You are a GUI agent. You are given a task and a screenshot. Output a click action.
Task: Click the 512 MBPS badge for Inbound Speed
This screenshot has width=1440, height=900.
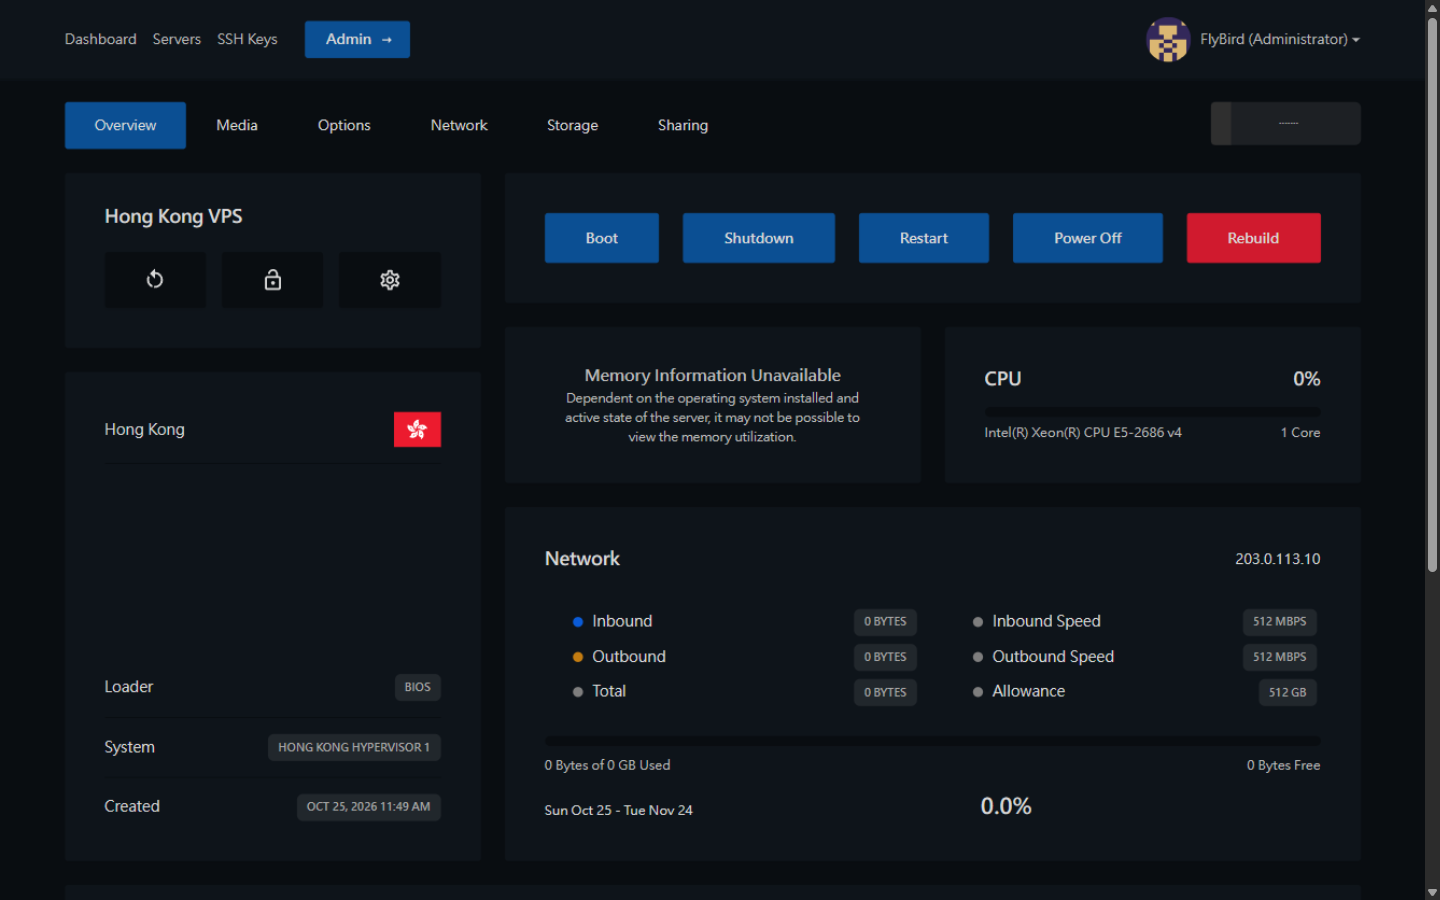click(x=1280, y=622)
